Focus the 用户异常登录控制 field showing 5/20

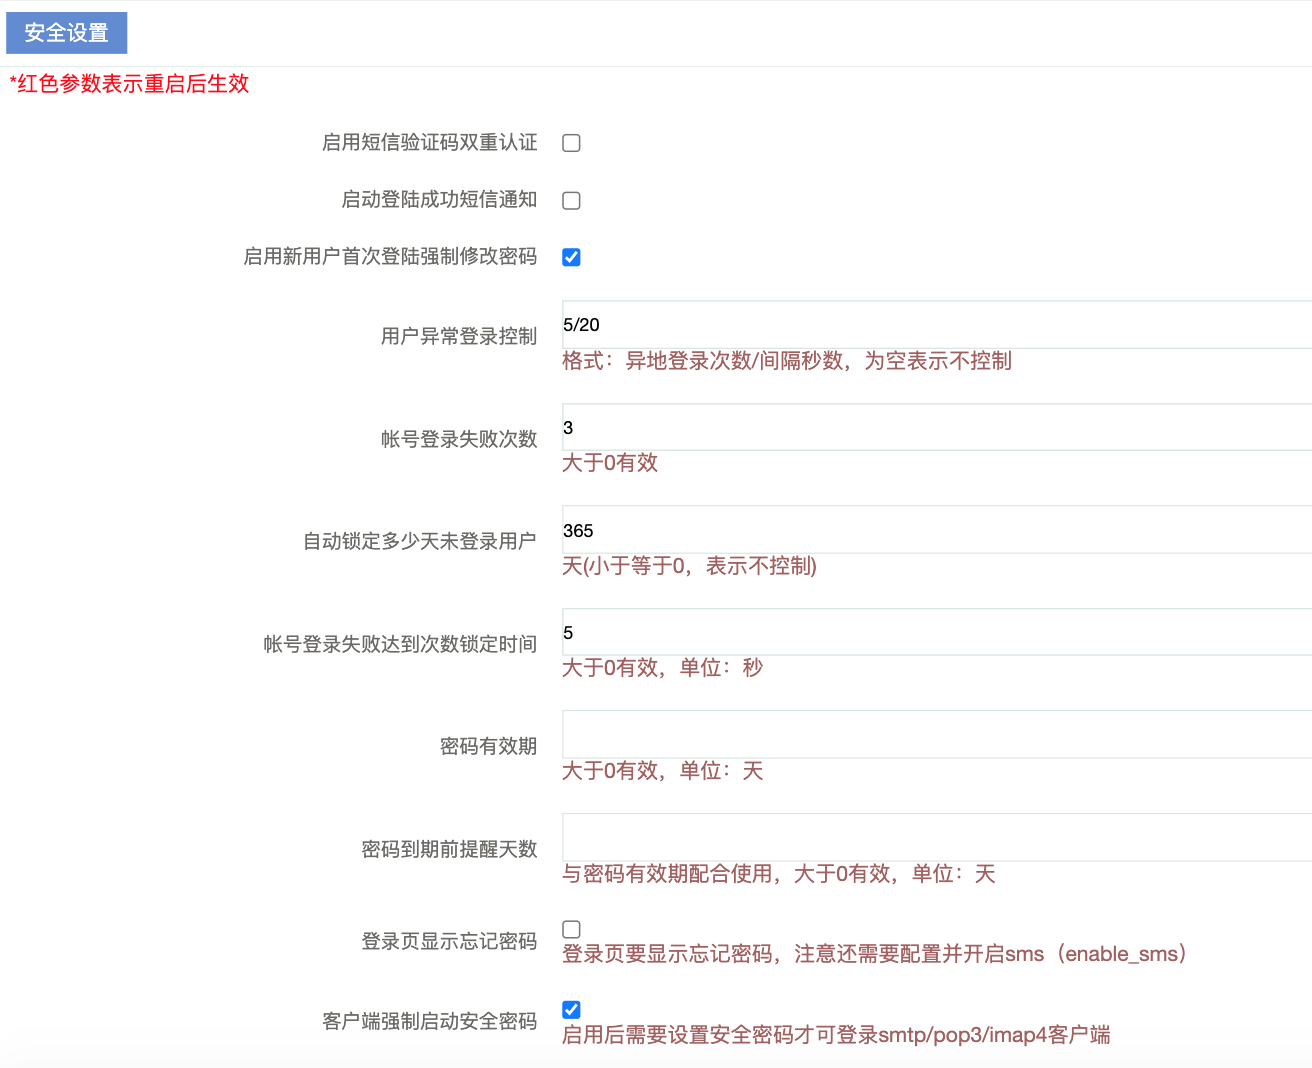936,325
